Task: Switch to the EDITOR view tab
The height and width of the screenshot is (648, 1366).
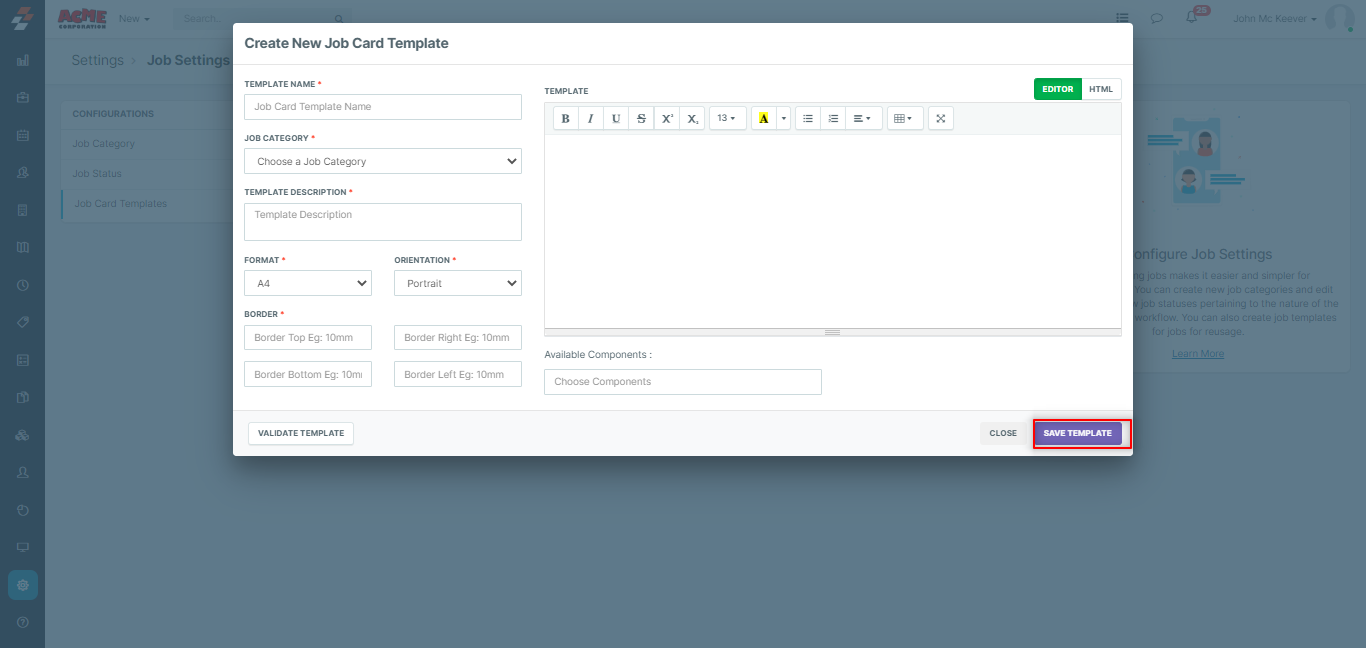Action: tap(1058, 89)
